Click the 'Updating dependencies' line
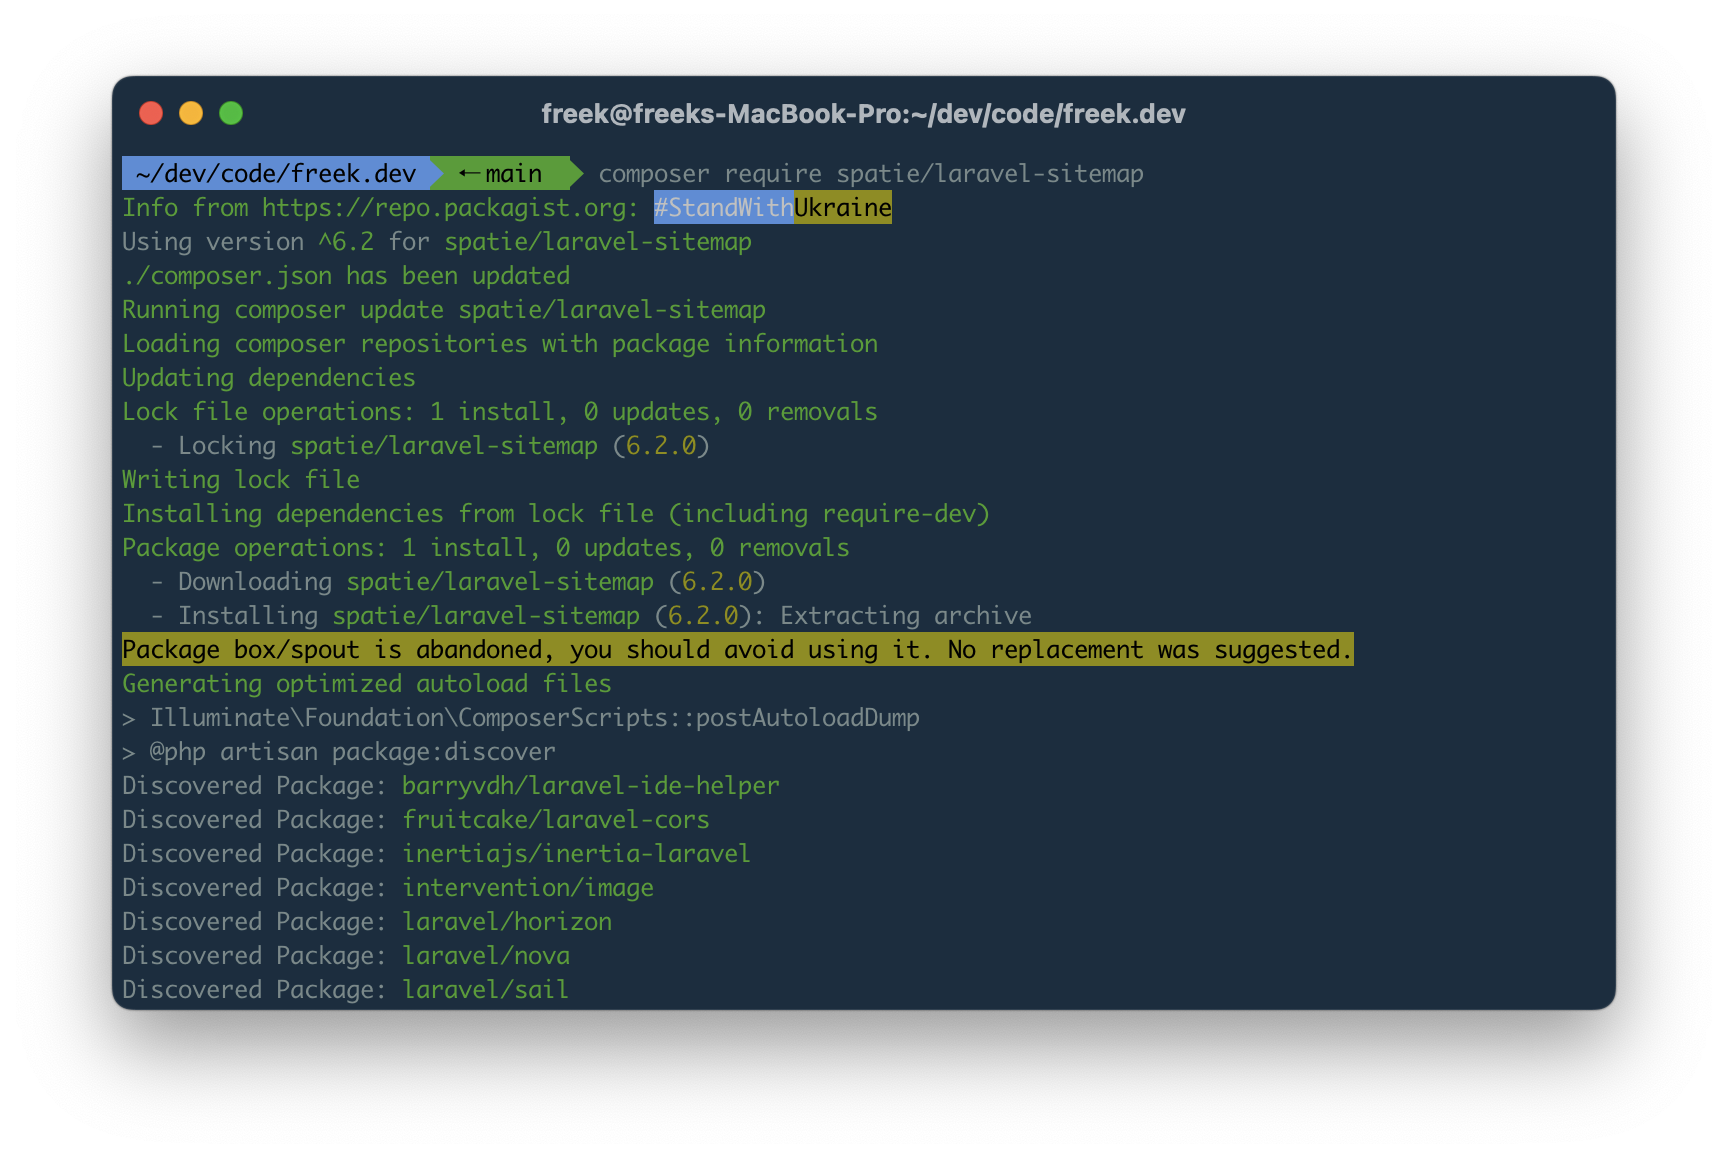 pyautogui.click(x=269, y=378)
